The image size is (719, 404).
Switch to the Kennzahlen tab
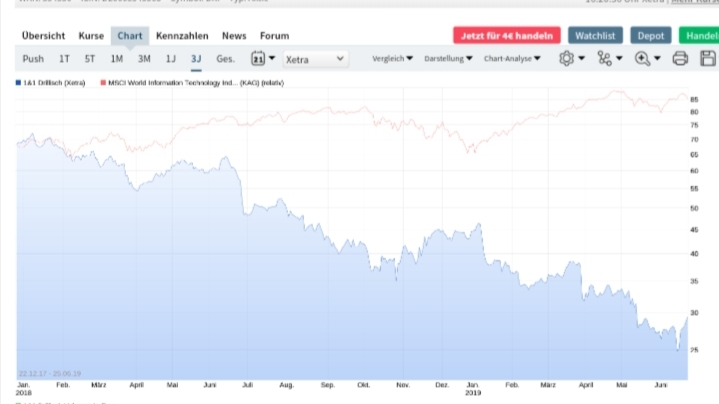(182, 35)
